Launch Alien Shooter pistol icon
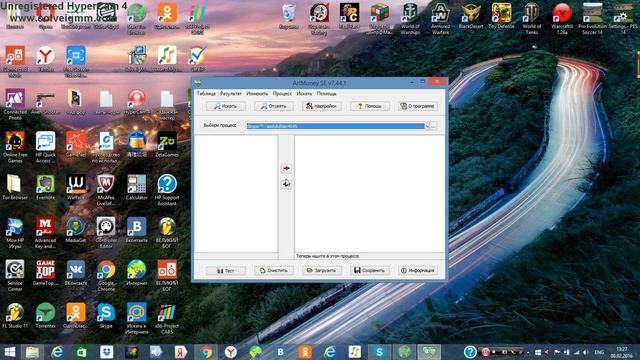This screenshot has height=360, width=640. click(45, 102)
